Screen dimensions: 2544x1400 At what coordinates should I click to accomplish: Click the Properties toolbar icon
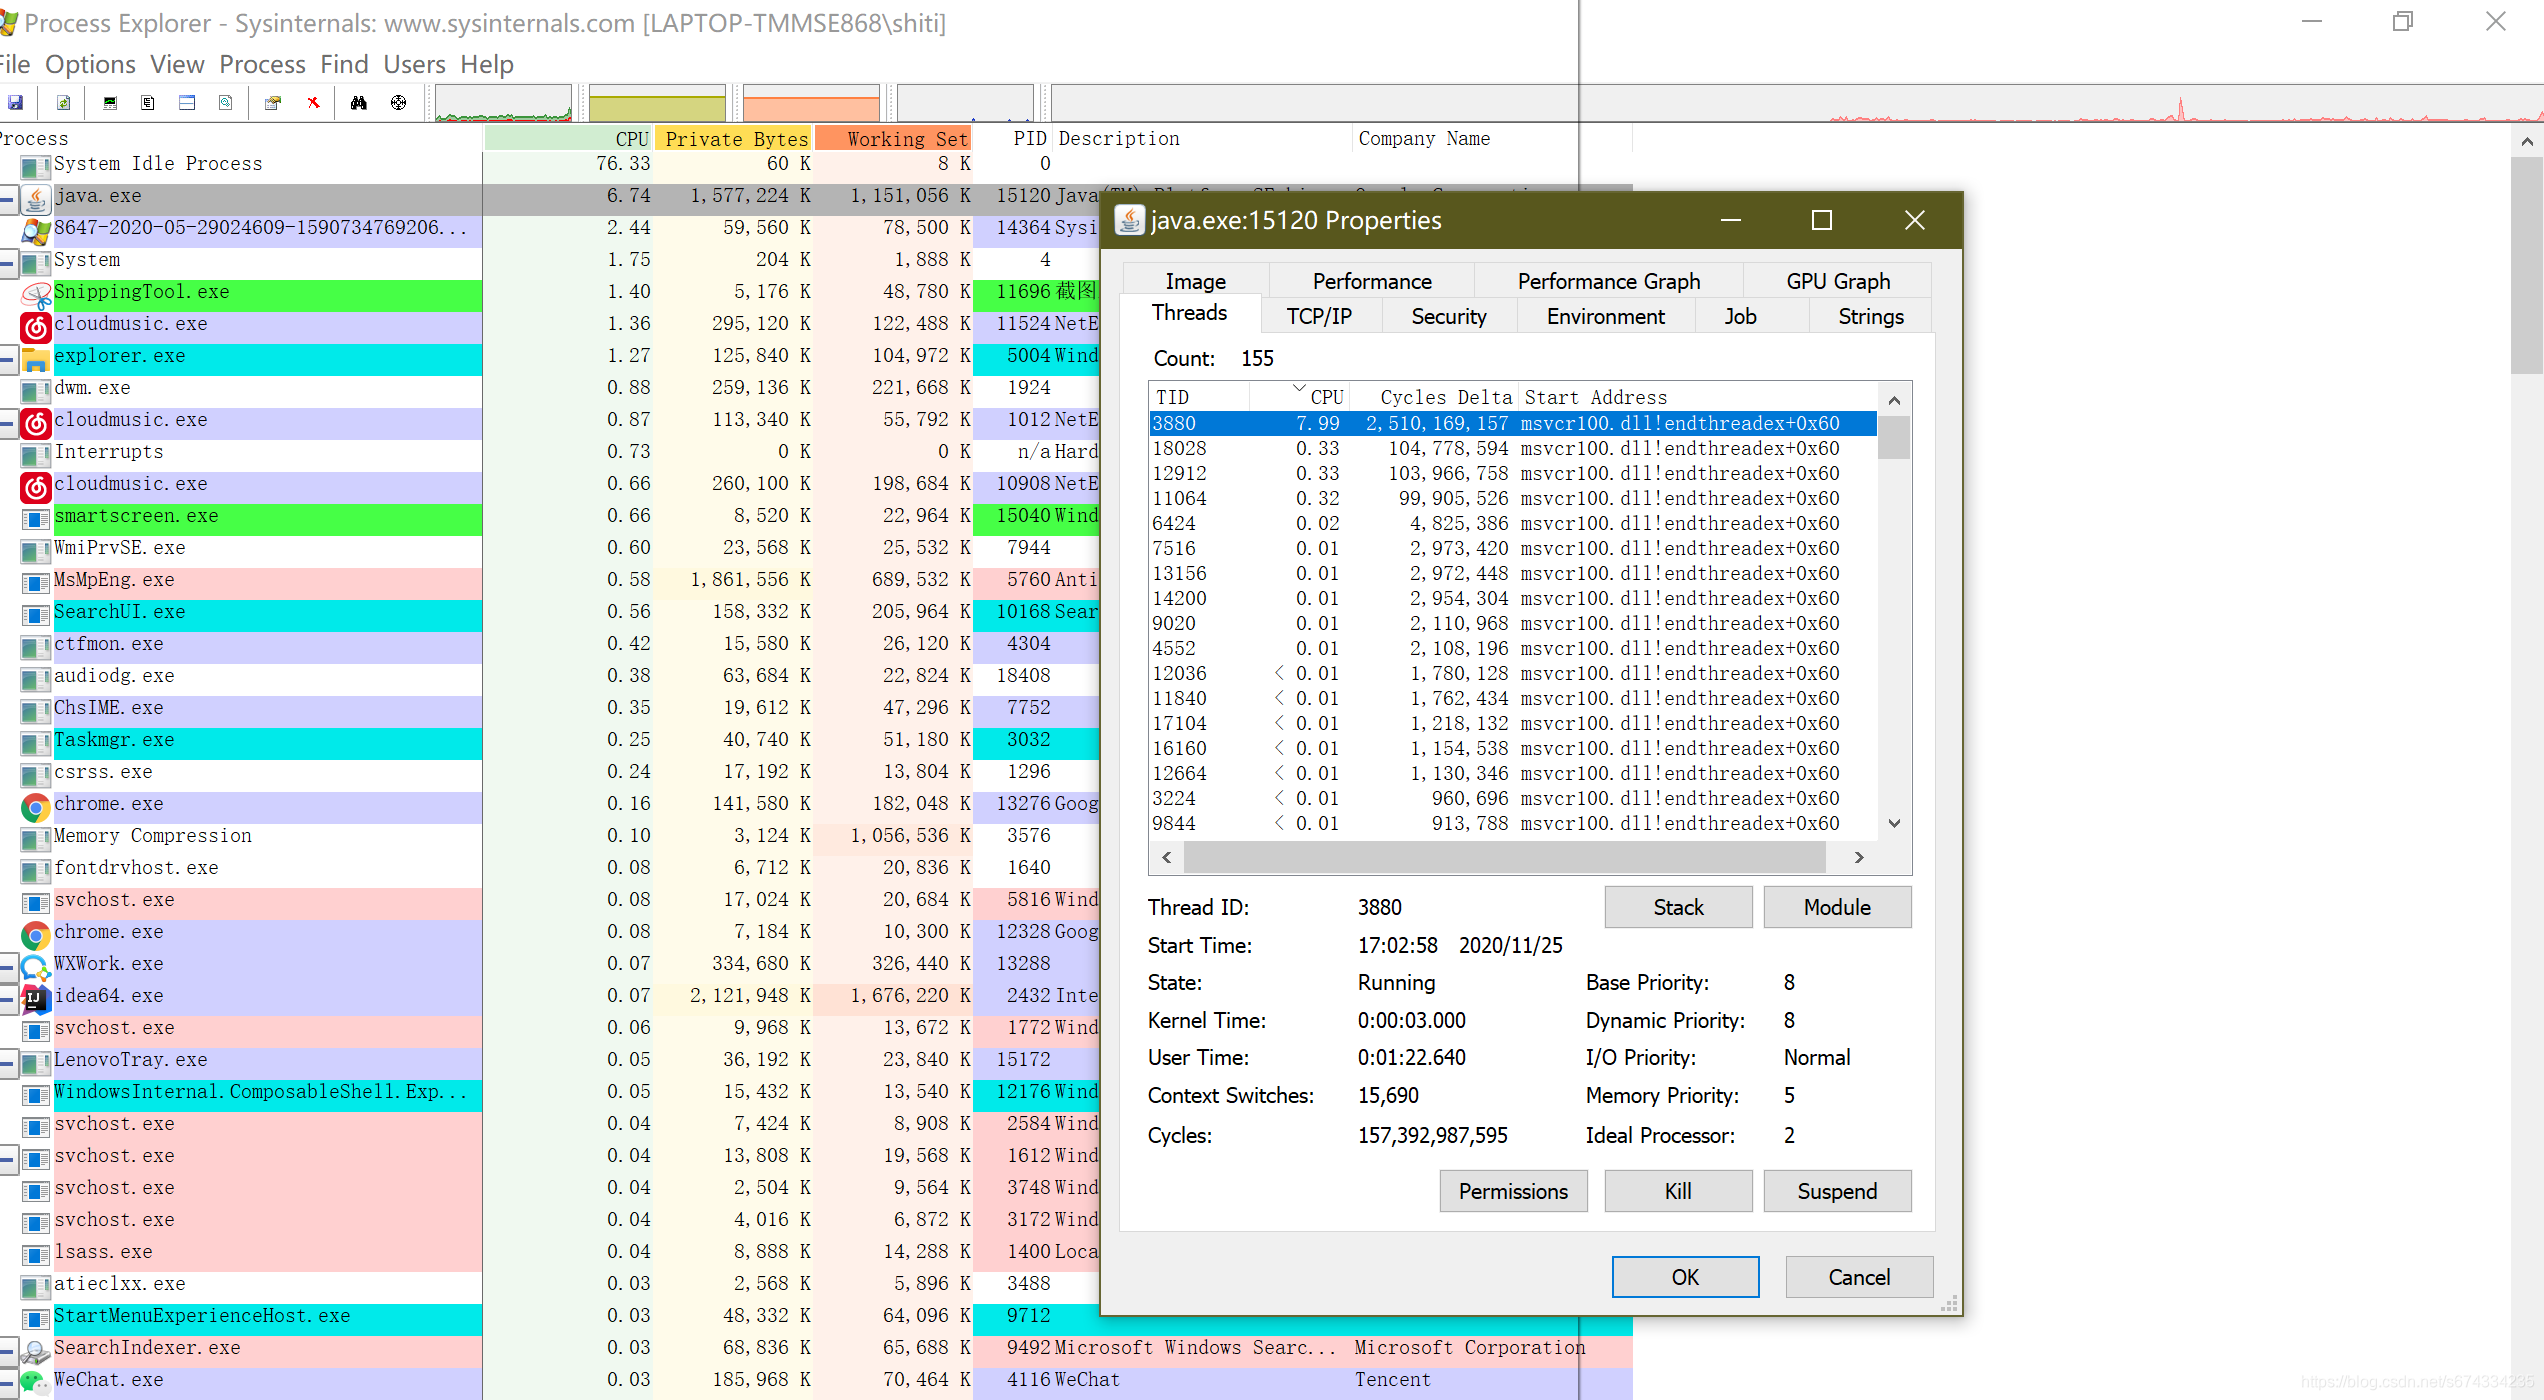click(x=272, y=103)
